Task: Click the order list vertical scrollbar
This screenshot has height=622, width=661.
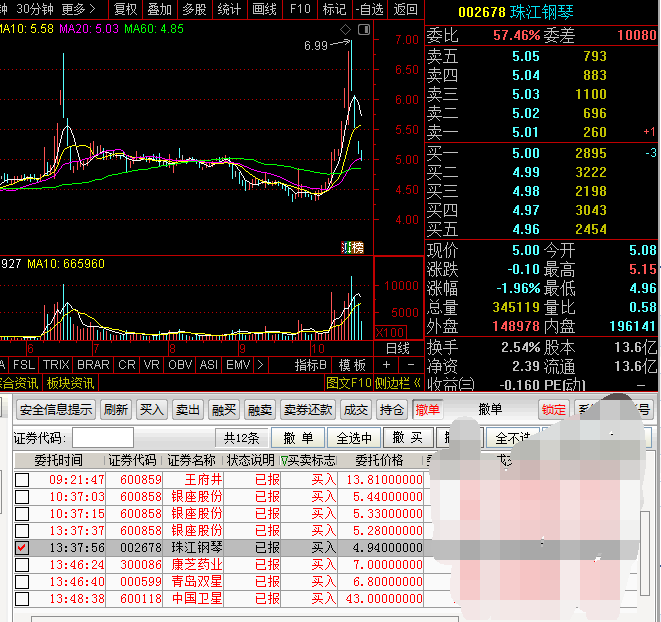Action: tap(645, 552)
